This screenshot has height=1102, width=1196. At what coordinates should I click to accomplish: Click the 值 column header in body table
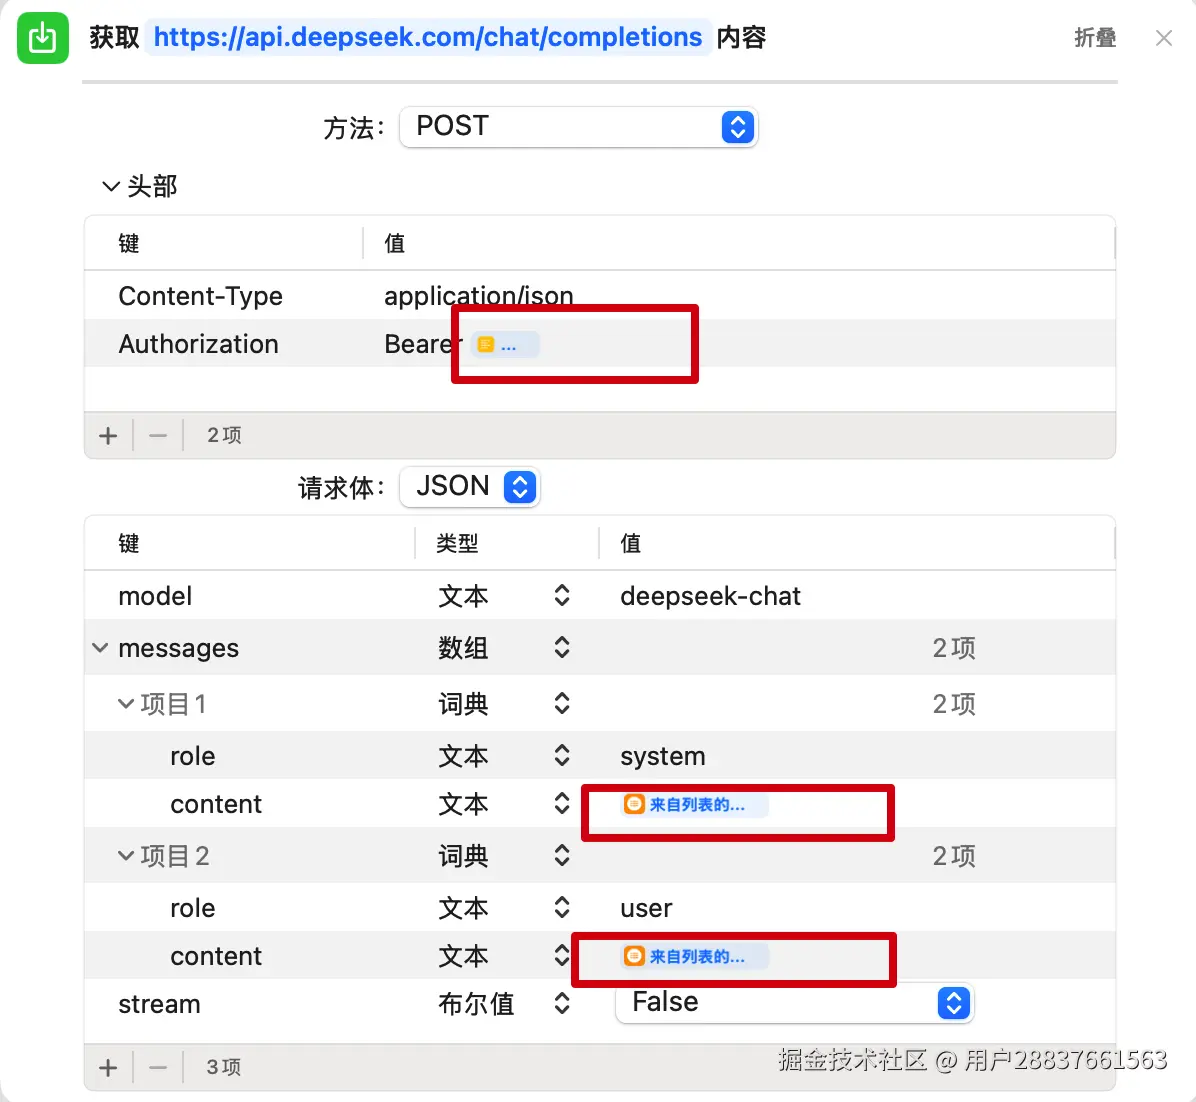point(630,543)
